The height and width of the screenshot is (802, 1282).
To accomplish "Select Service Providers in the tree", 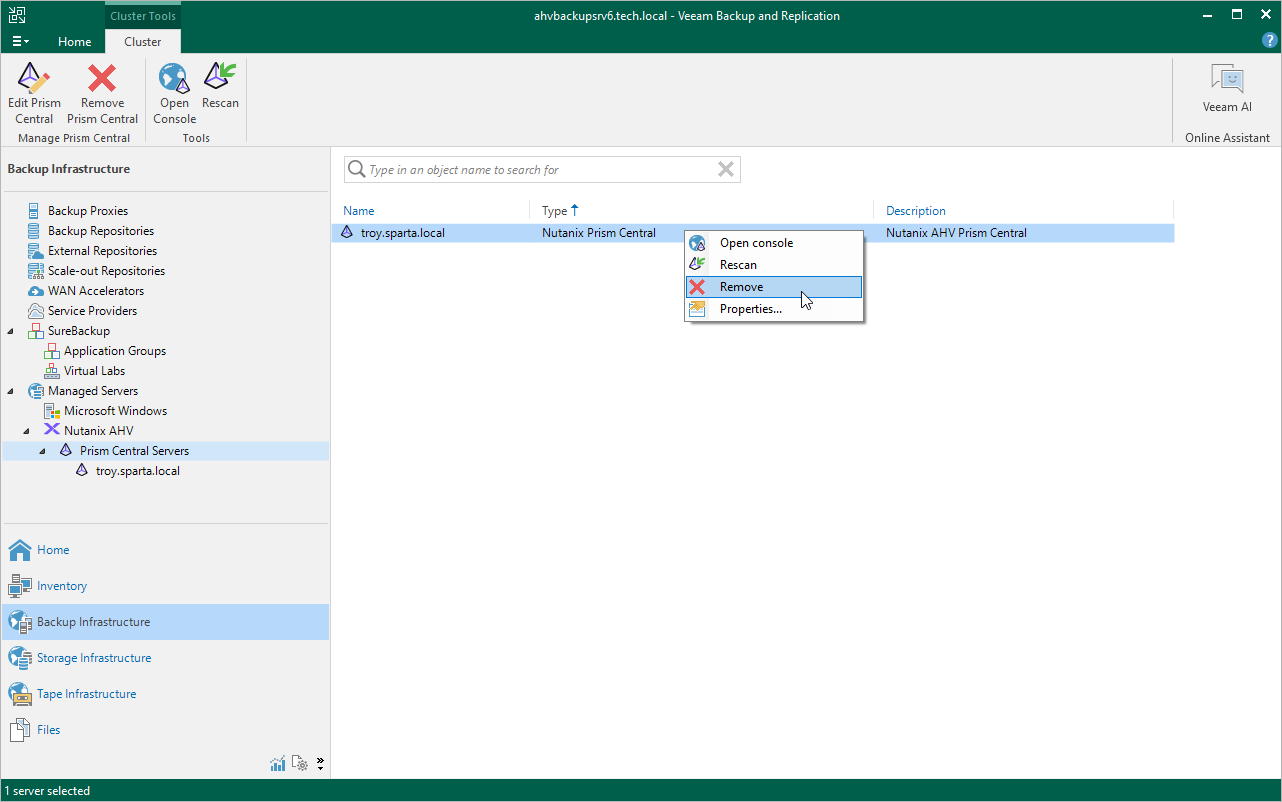I will point(93,311).
